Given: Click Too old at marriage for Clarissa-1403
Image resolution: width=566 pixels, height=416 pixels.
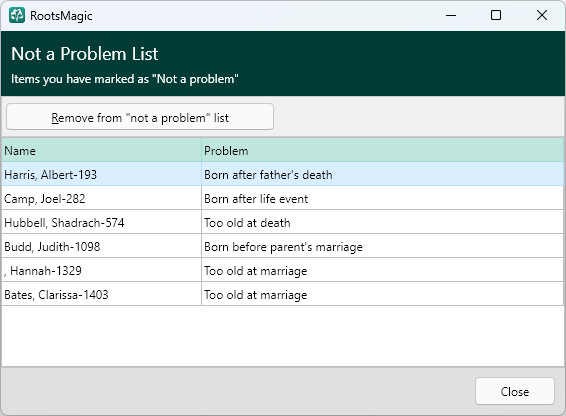Looking at the screenshot, I should pos(383,294).
